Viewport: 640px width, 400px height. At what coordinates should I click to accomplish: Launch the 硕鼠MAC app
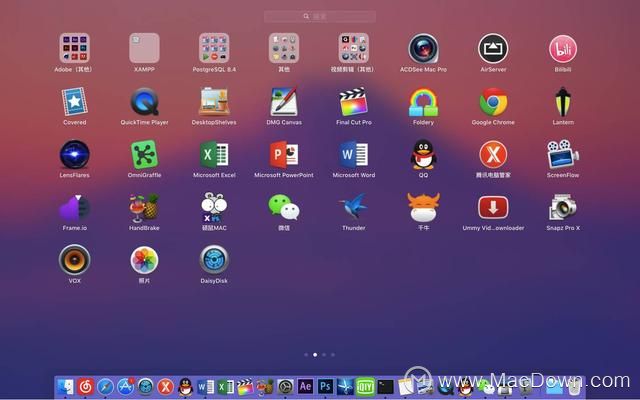[x=214, y=207]
